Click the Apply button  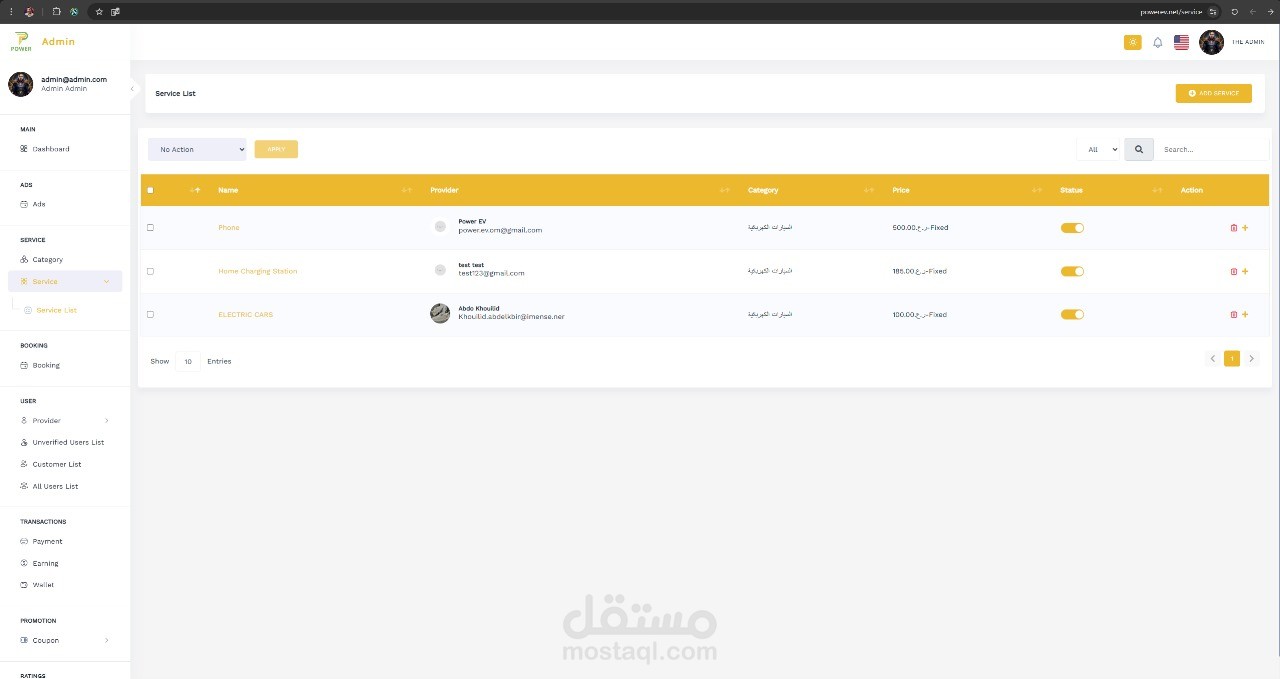click(276, 149)
